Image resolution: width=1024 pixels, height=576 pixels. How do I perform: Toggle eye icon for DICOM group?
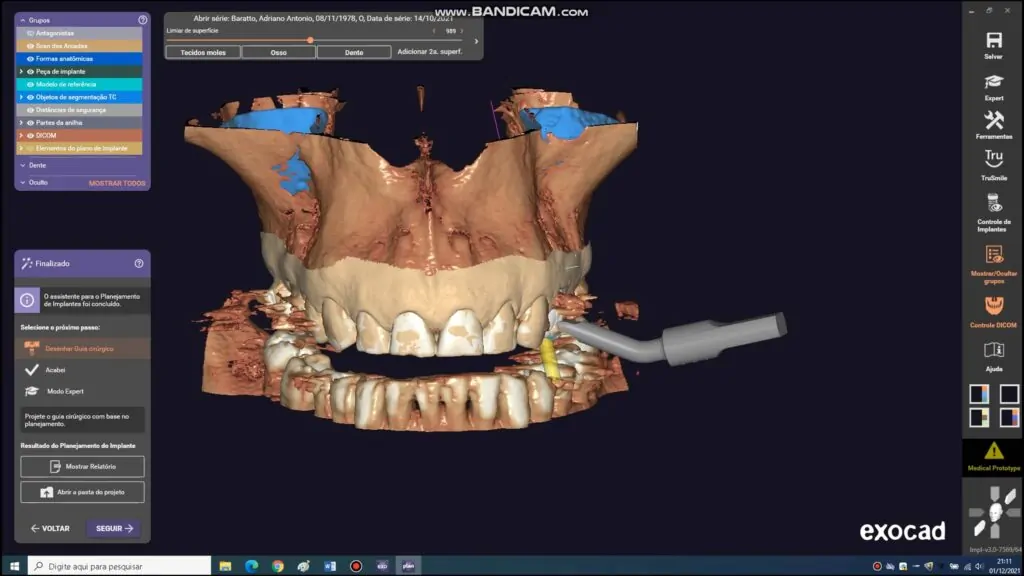pos(30,135)
